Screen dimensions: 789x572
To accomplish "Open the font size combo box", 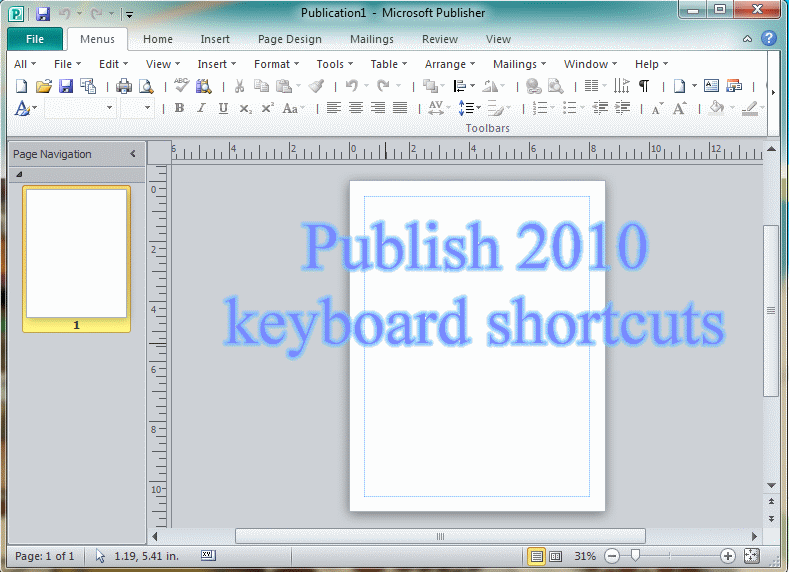I will [137, 108].
